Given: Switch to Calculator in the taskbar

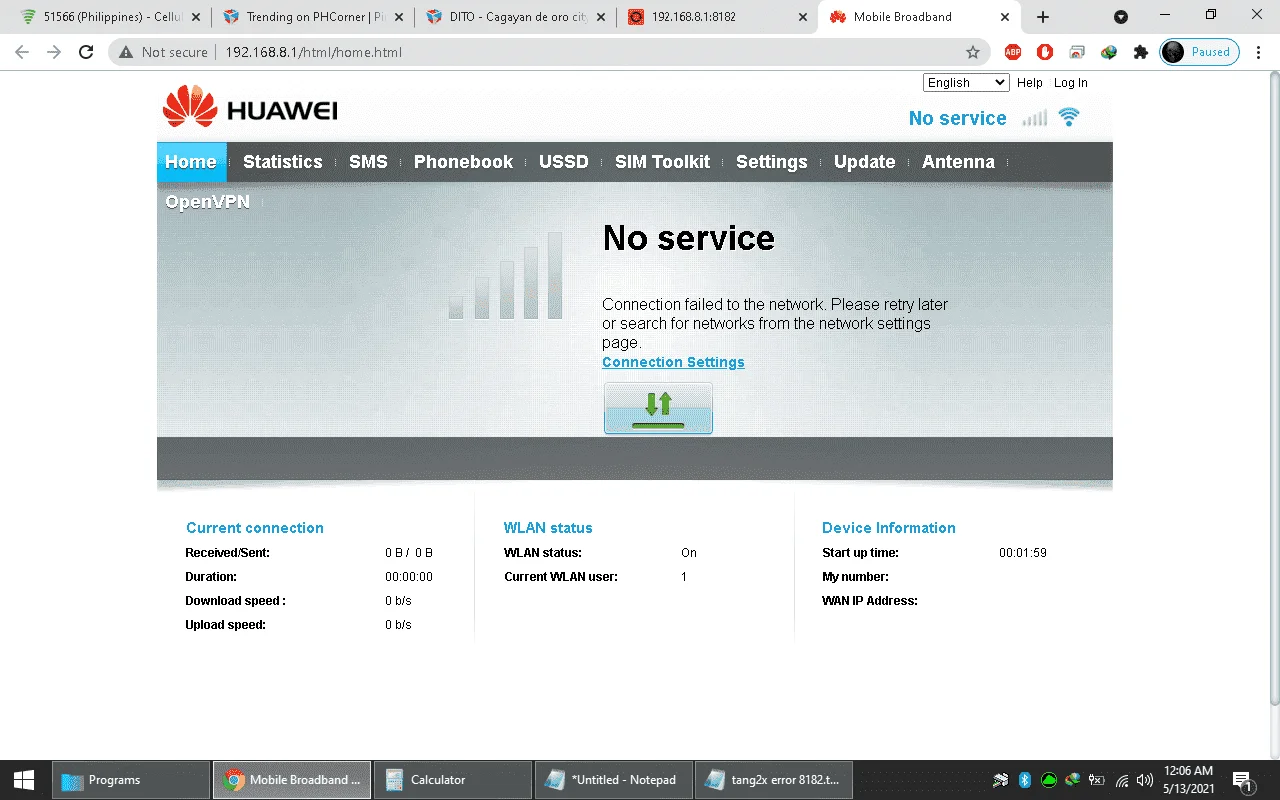Looking at the screenshot, I should click(452, 780).
